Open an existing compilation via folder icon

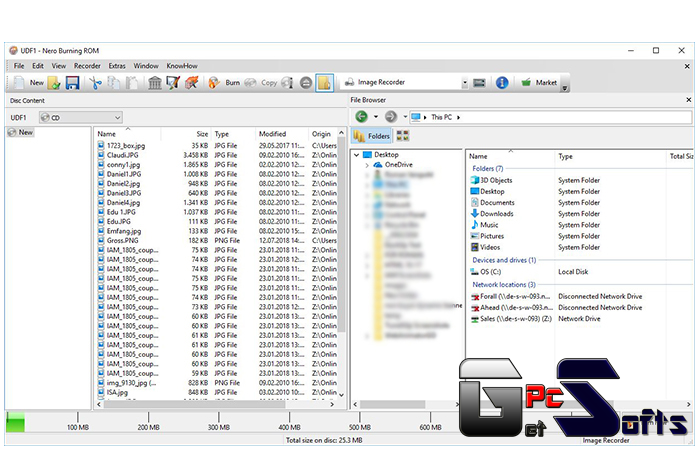54,83
